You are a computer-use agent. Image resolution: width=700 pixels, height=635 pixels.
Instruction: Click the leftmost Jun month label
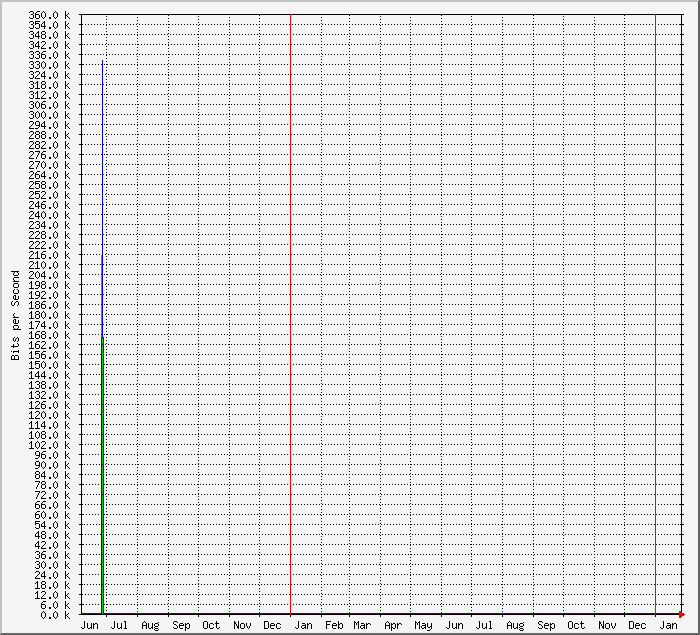coord(88,625)
